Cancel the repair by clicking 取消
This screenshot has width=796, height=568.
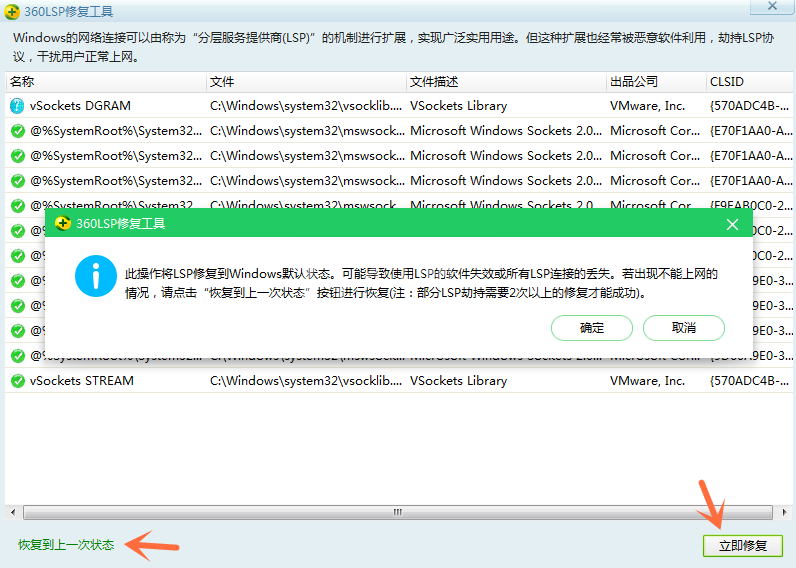coord(684,328)
